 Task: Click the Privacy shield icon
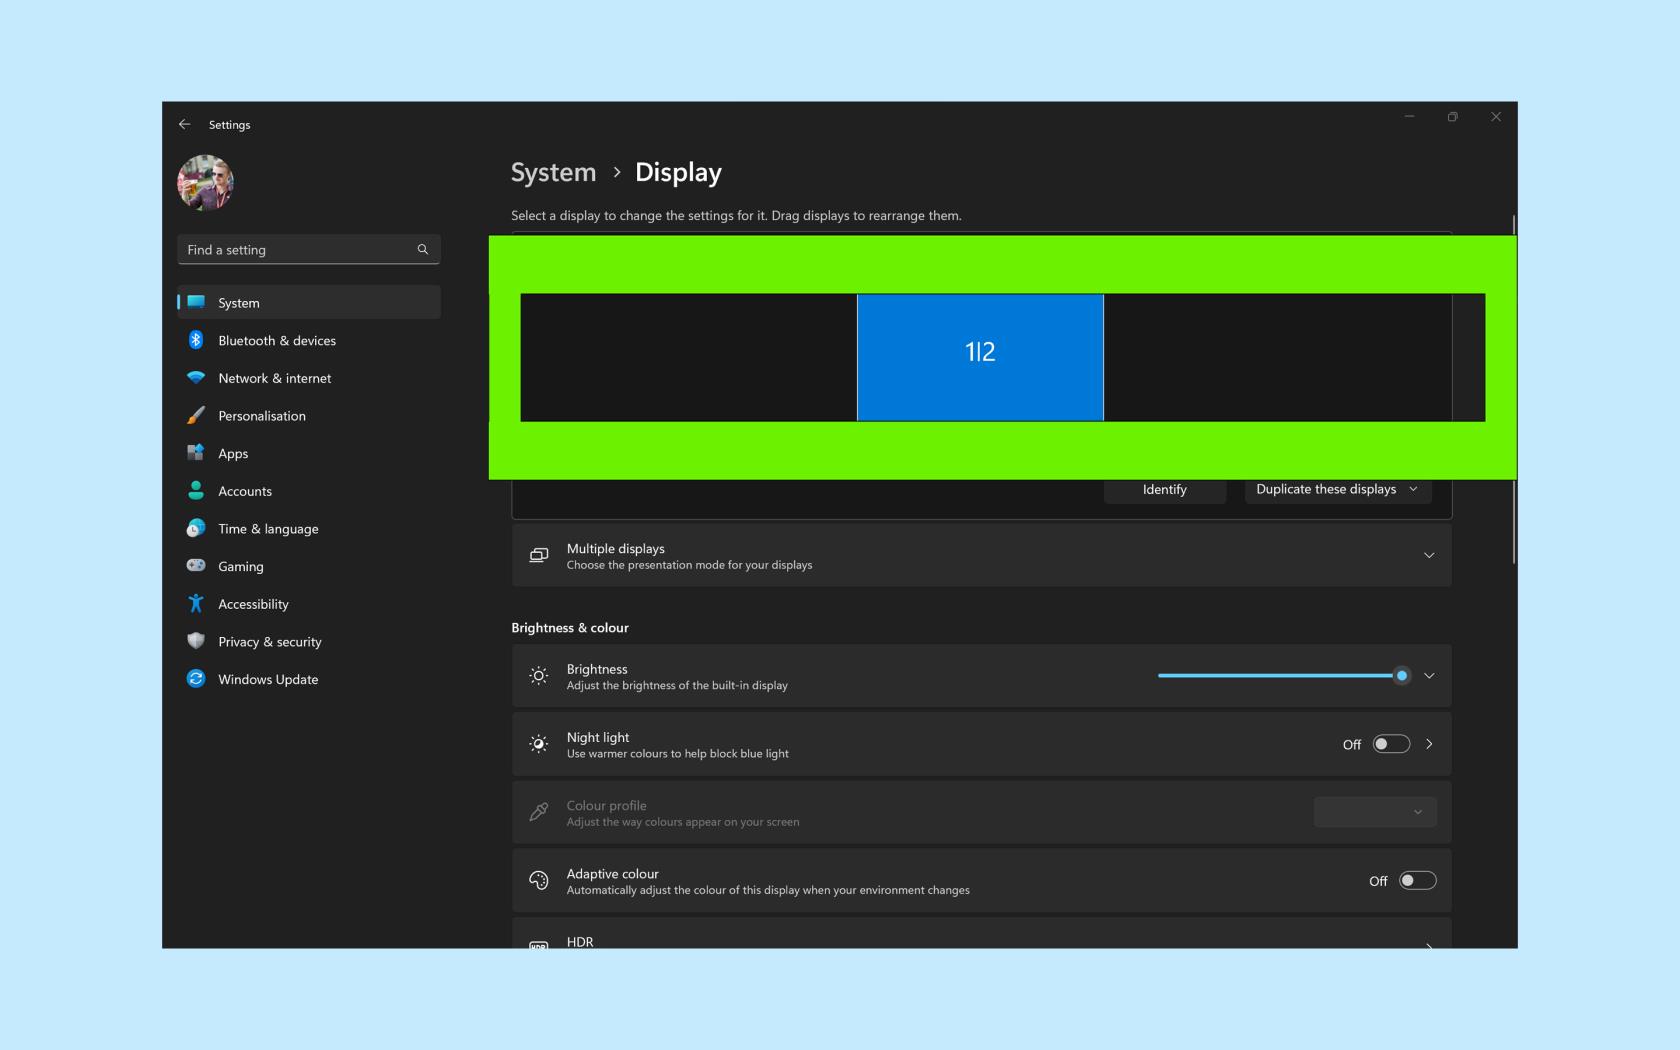pos(196,641)
